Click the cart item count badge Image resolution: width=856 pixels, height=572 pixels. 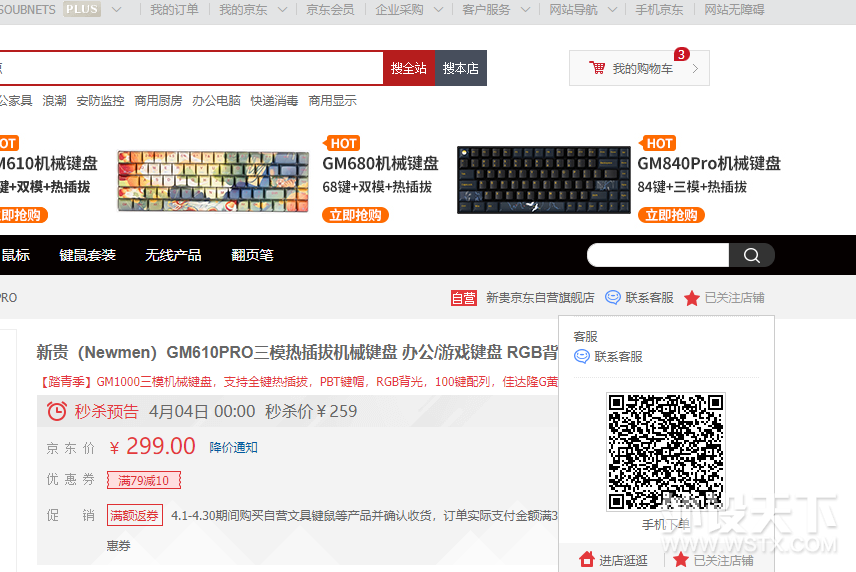(x=681, y=55)
